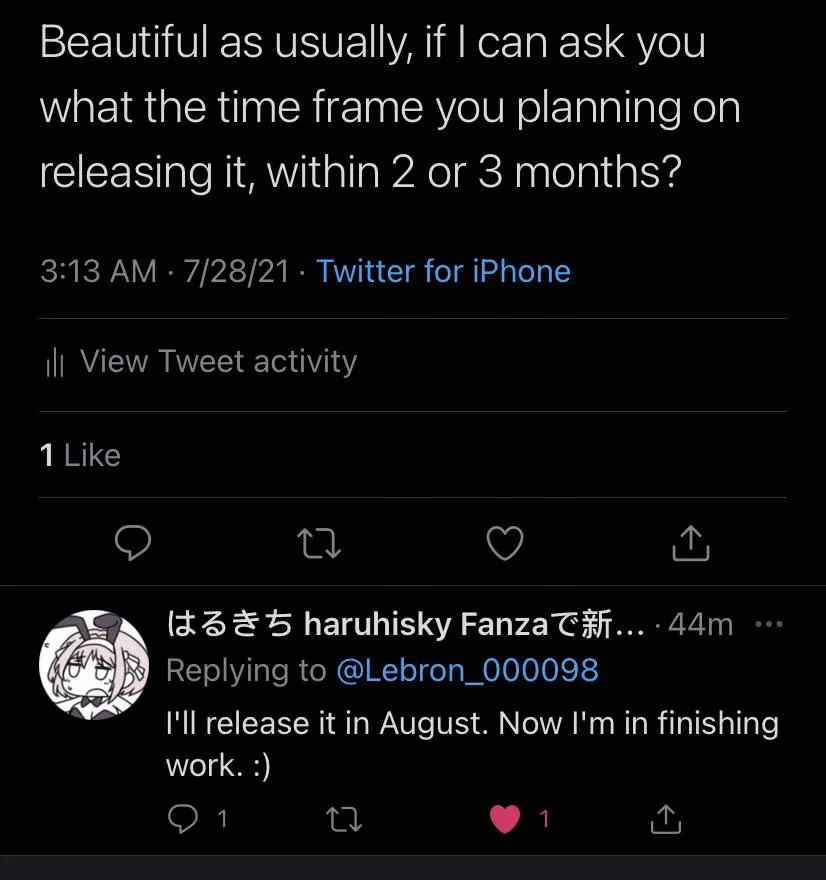This screenshot has height=880, width=826.
Task: Open haruhisky's profile avatar
Action: (x=93, y=664)
